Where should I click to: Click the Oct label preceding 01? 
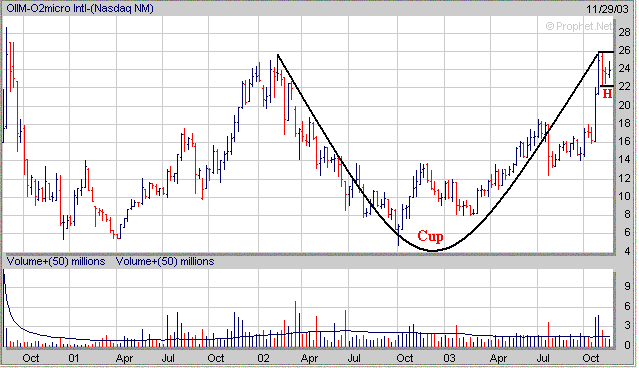(x=31, y=359)
